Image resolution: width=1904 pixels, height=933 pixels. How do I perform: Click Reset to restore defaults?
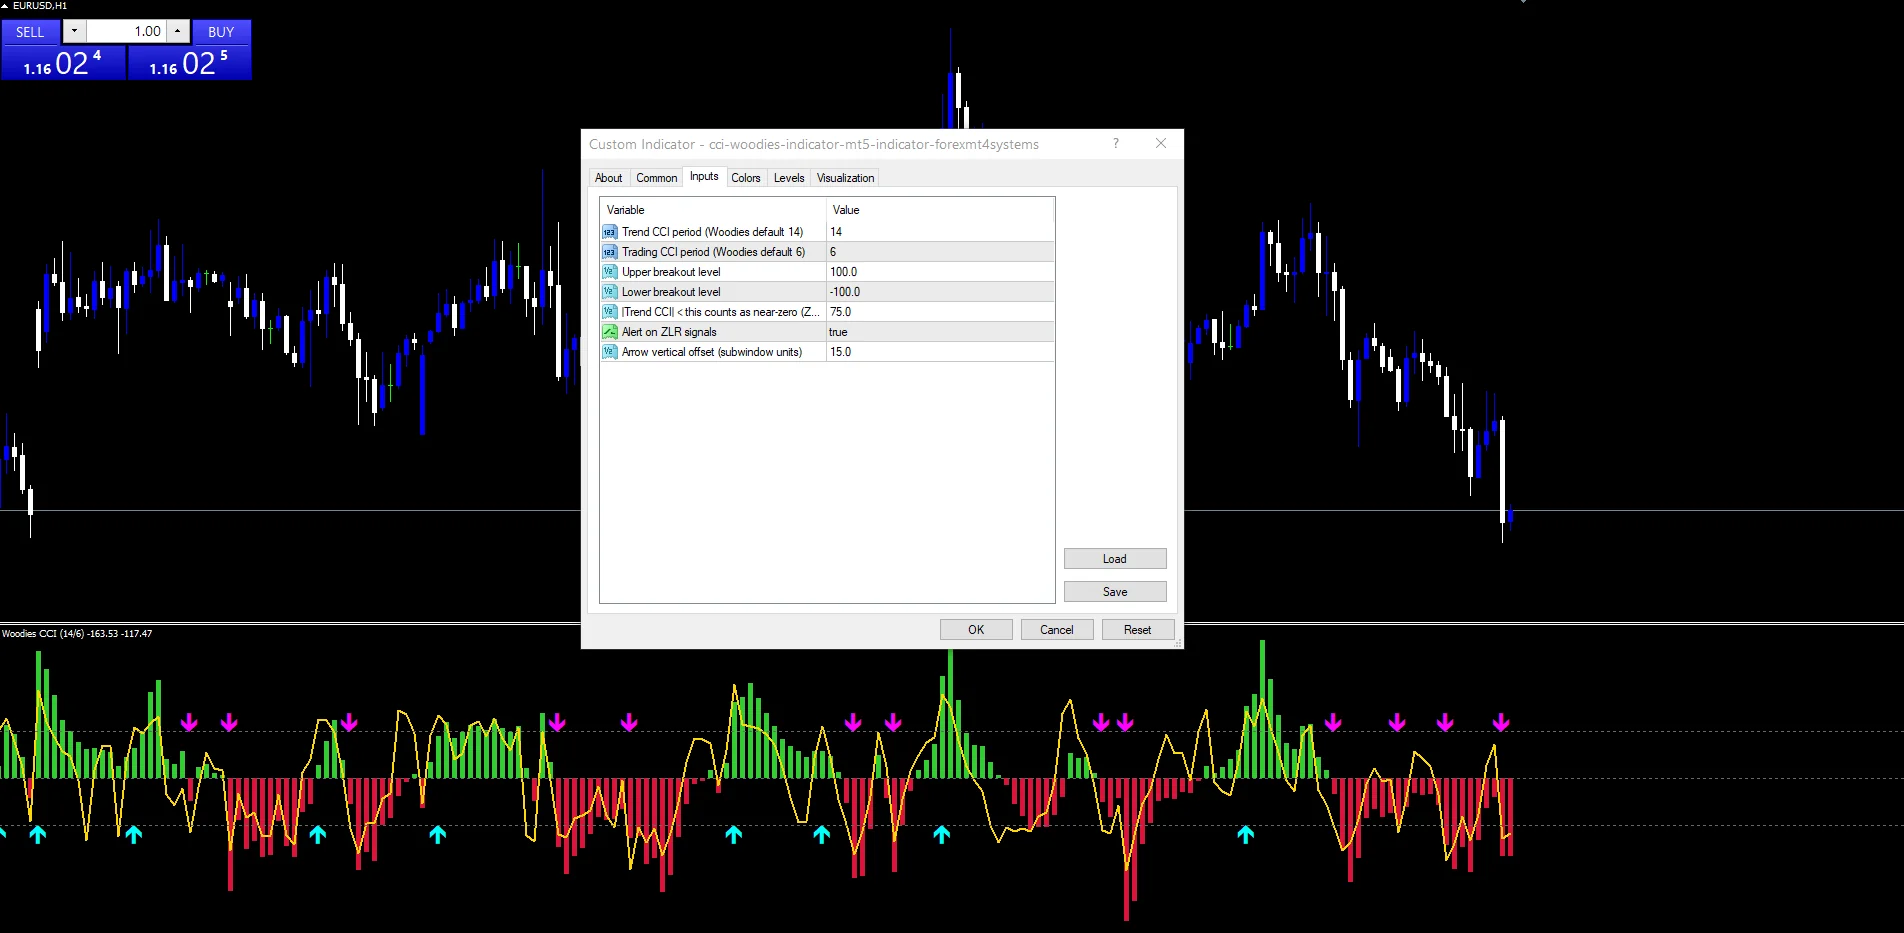point(1138,630)
